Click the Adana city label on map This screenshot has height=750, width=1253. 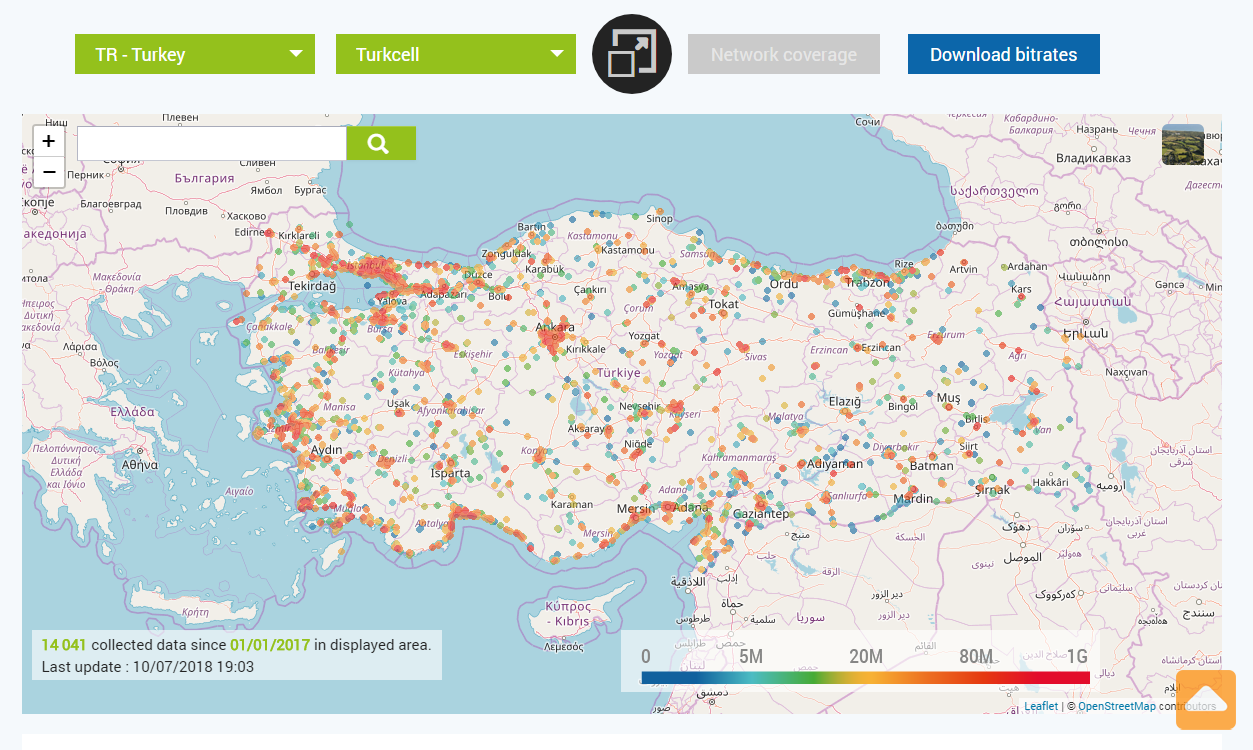(690, 508)
